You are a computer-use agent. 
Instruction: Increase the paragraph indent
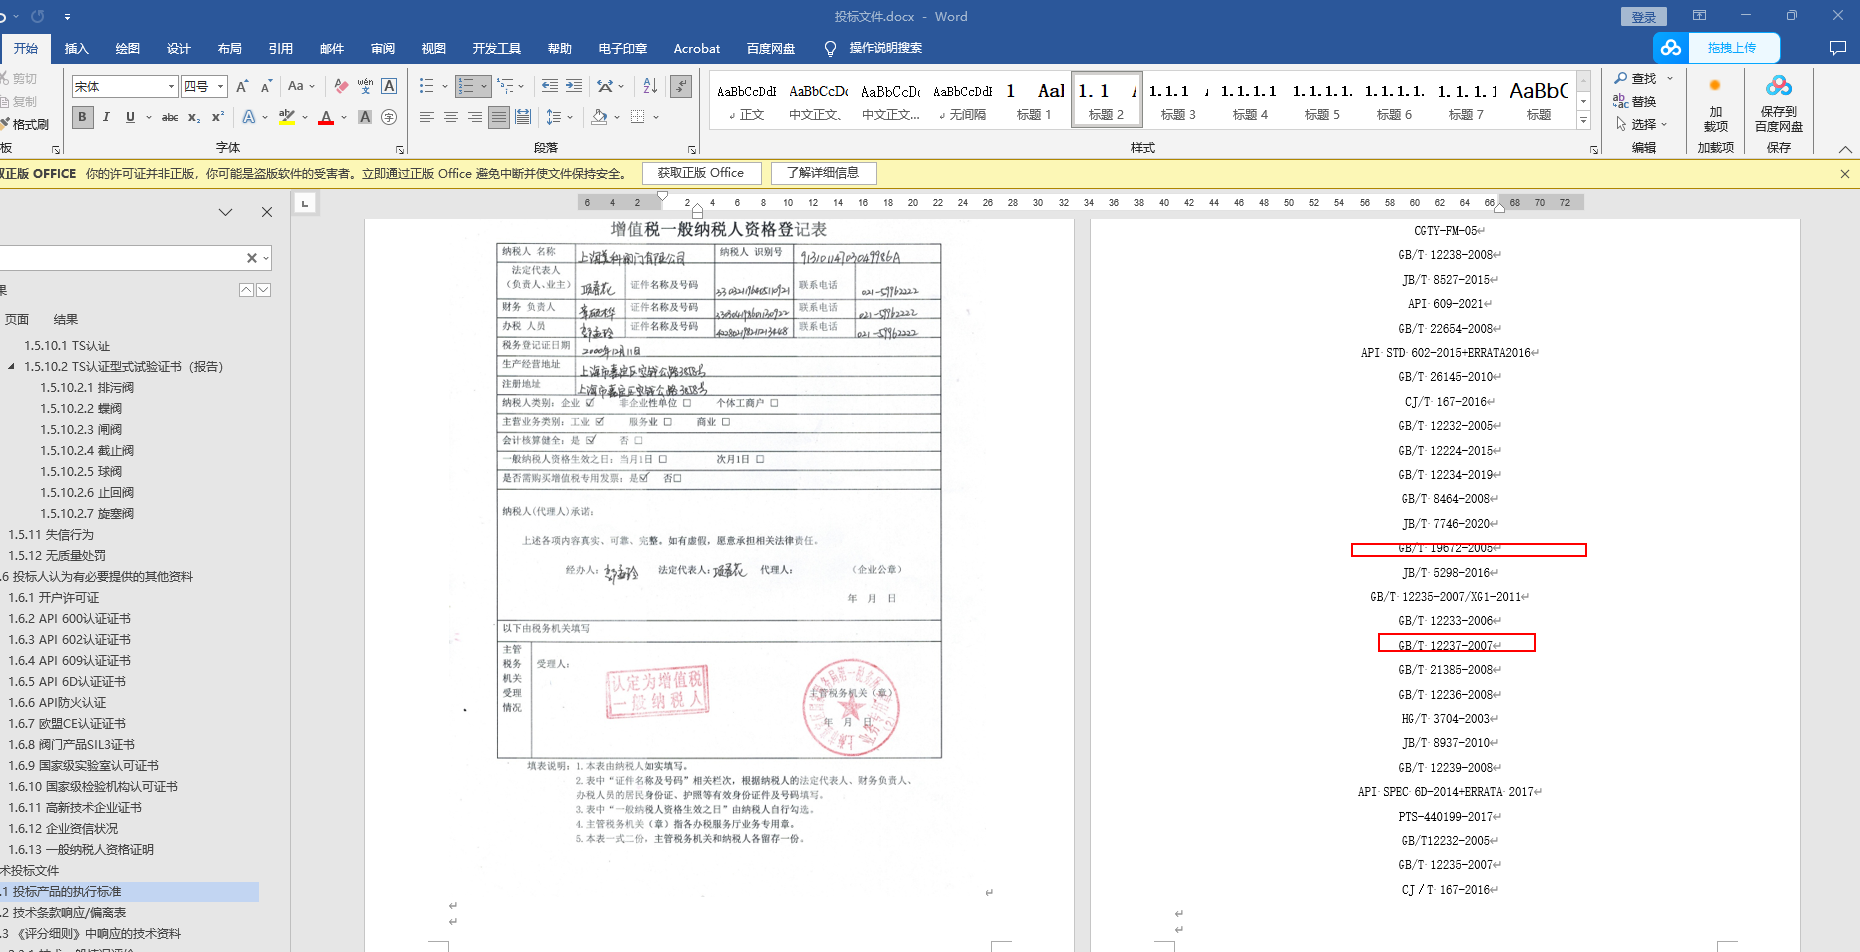point(574,87)
